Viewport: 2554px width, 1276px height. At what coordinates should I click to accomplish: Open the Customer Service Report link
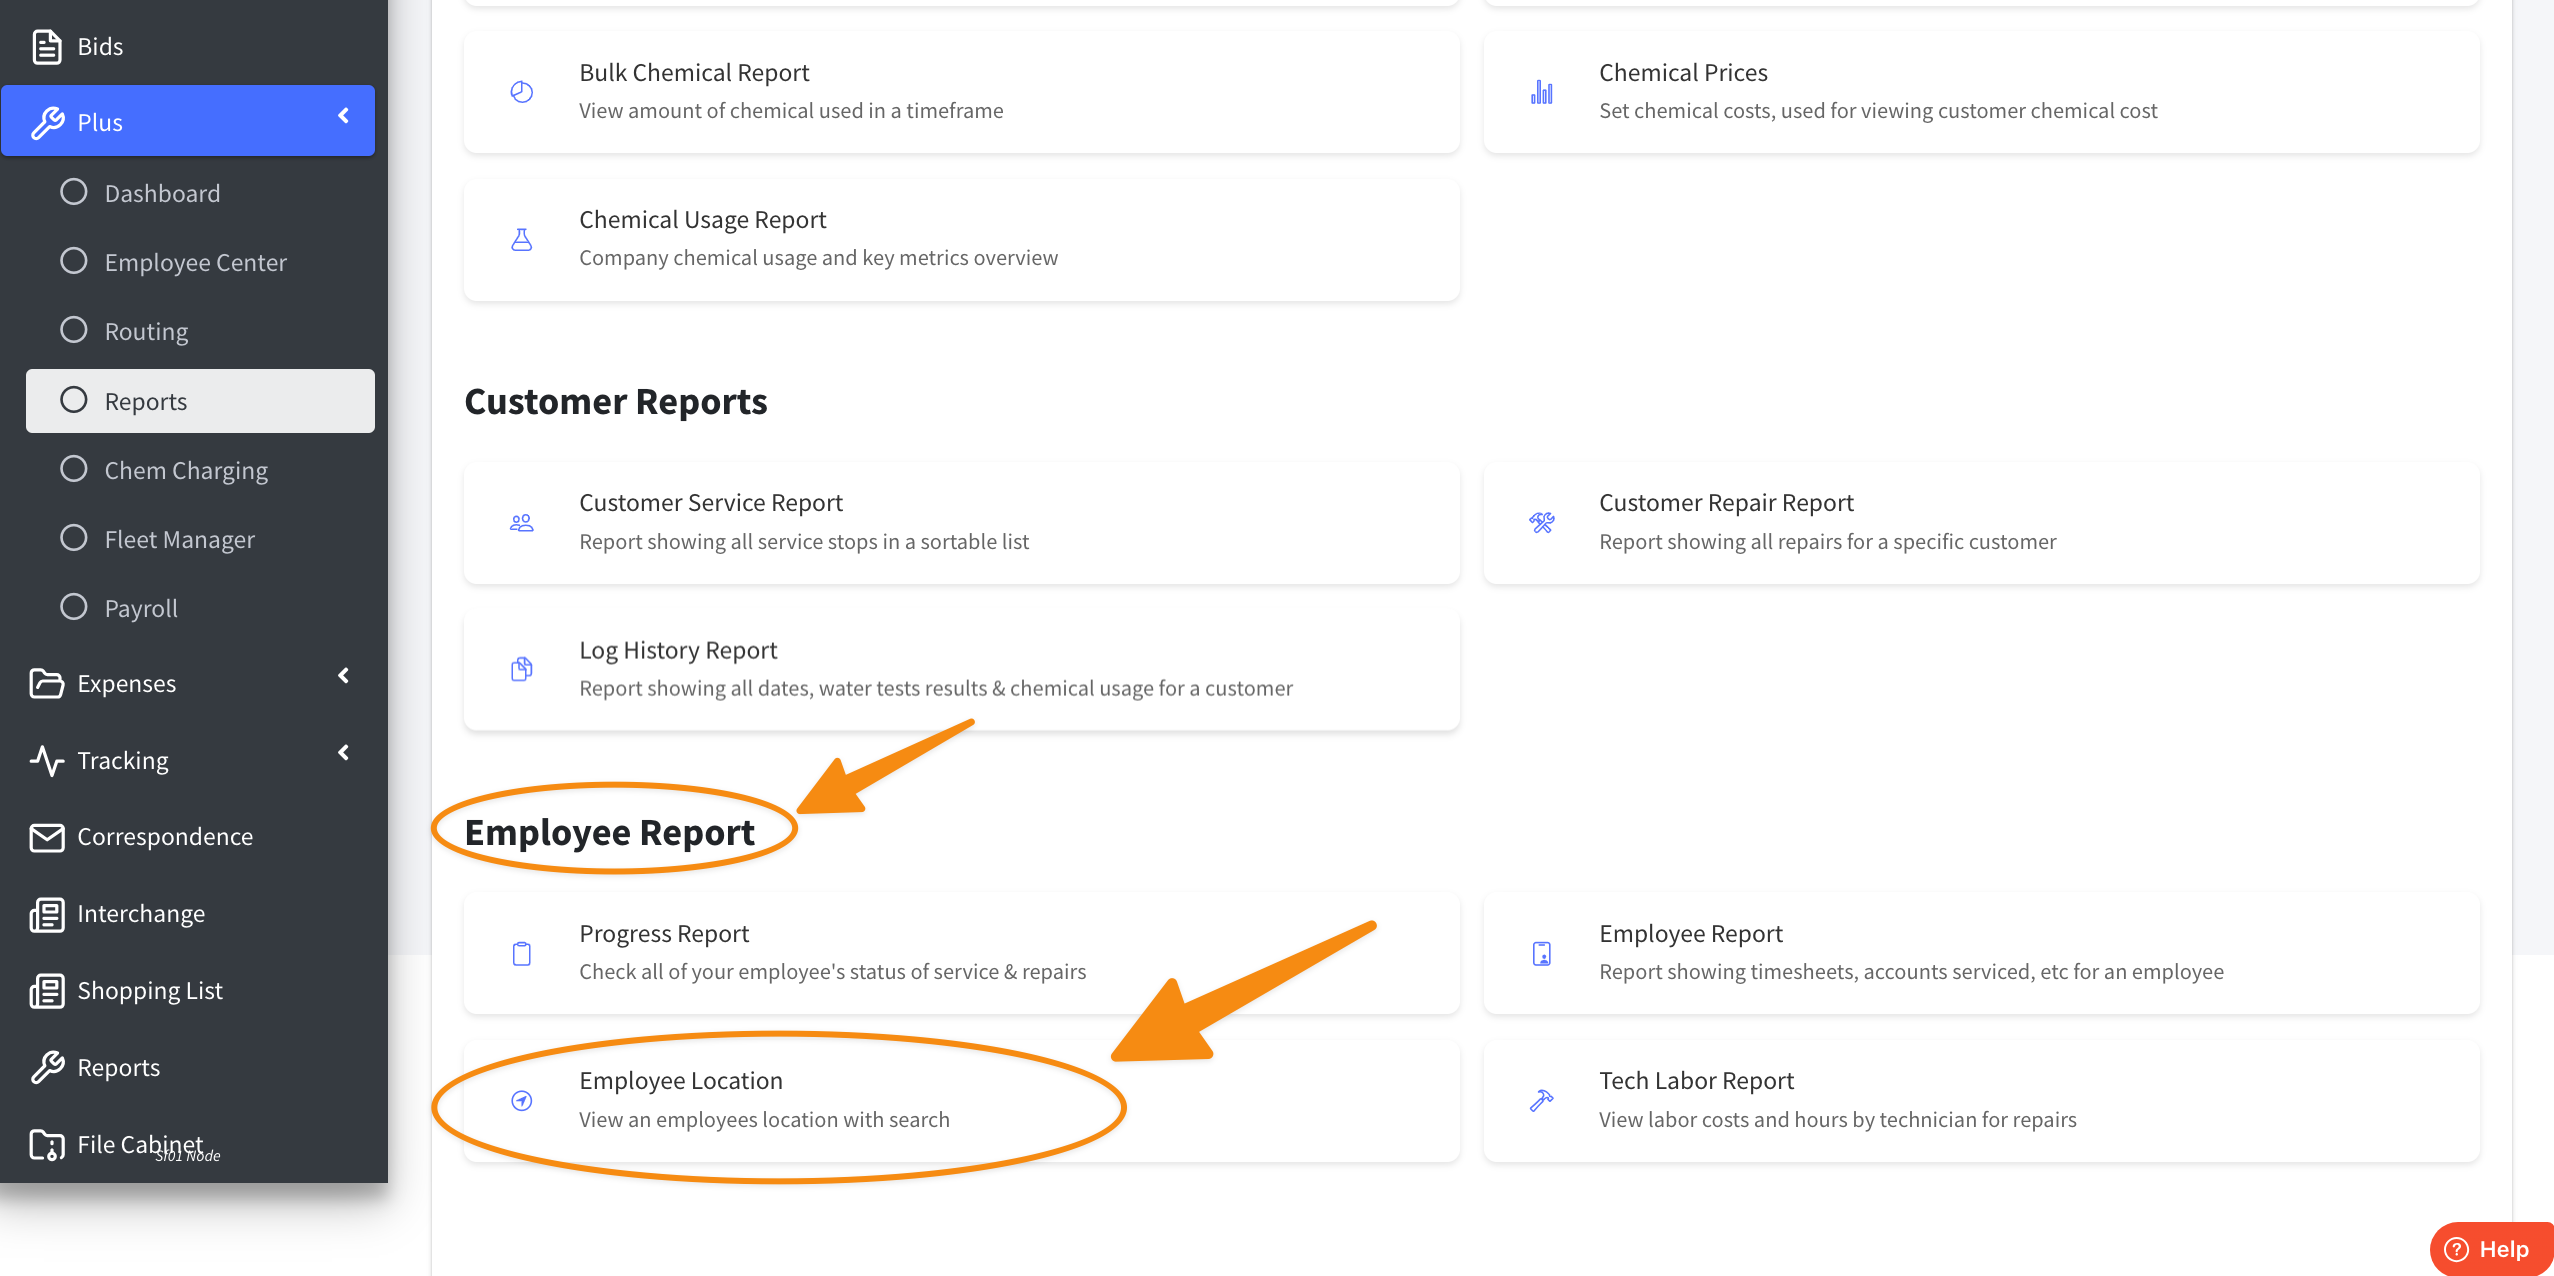coord(710,503)
